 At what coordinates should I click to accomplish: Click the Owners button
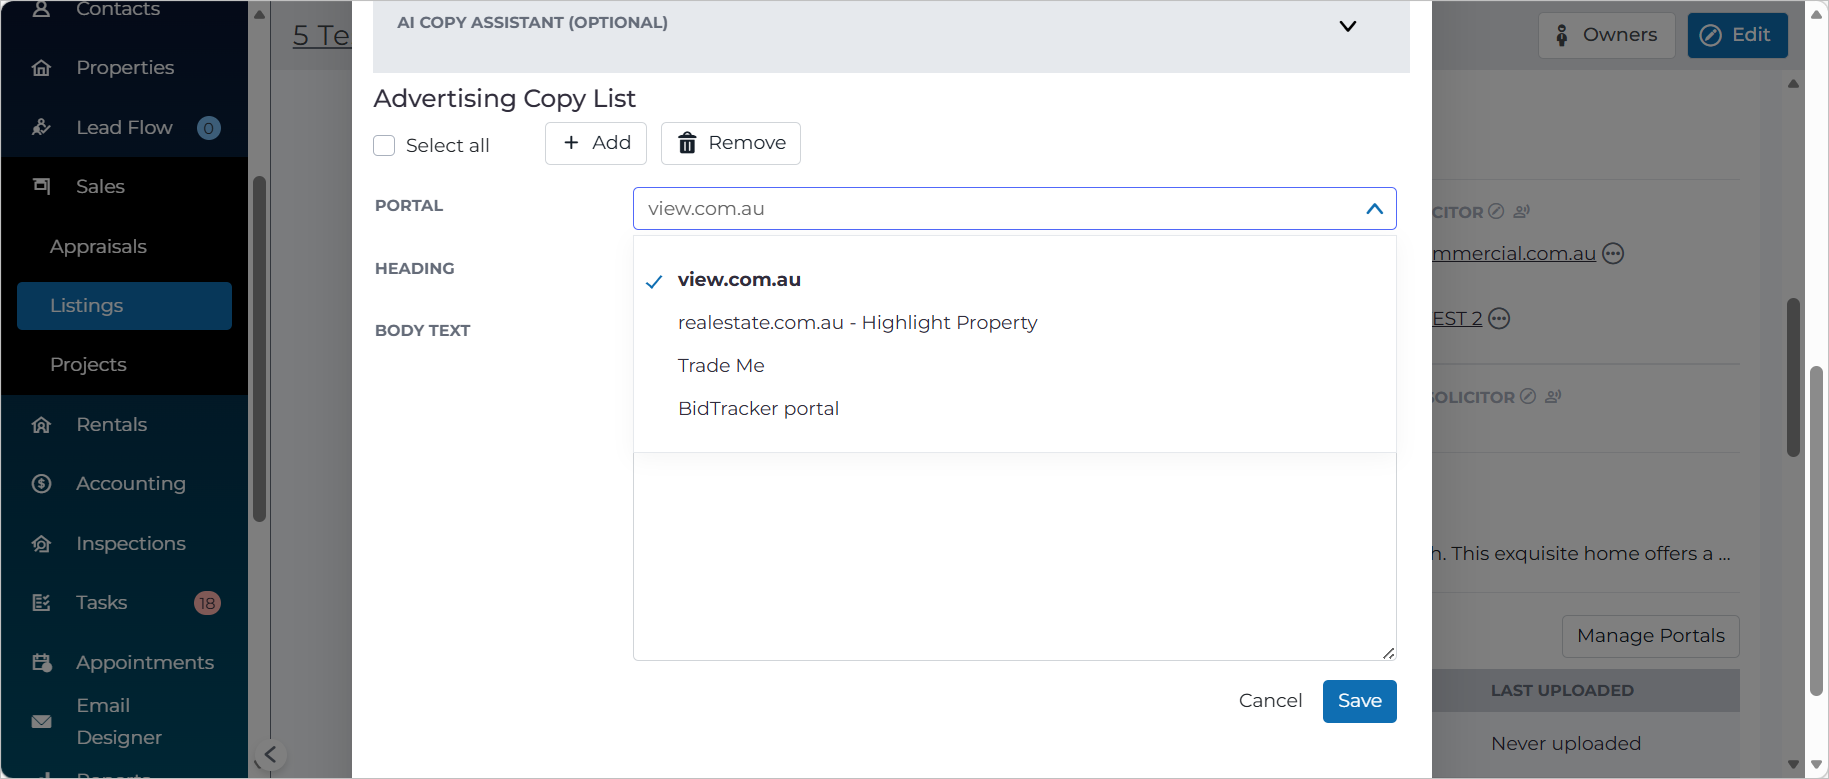coord(1606,36)
